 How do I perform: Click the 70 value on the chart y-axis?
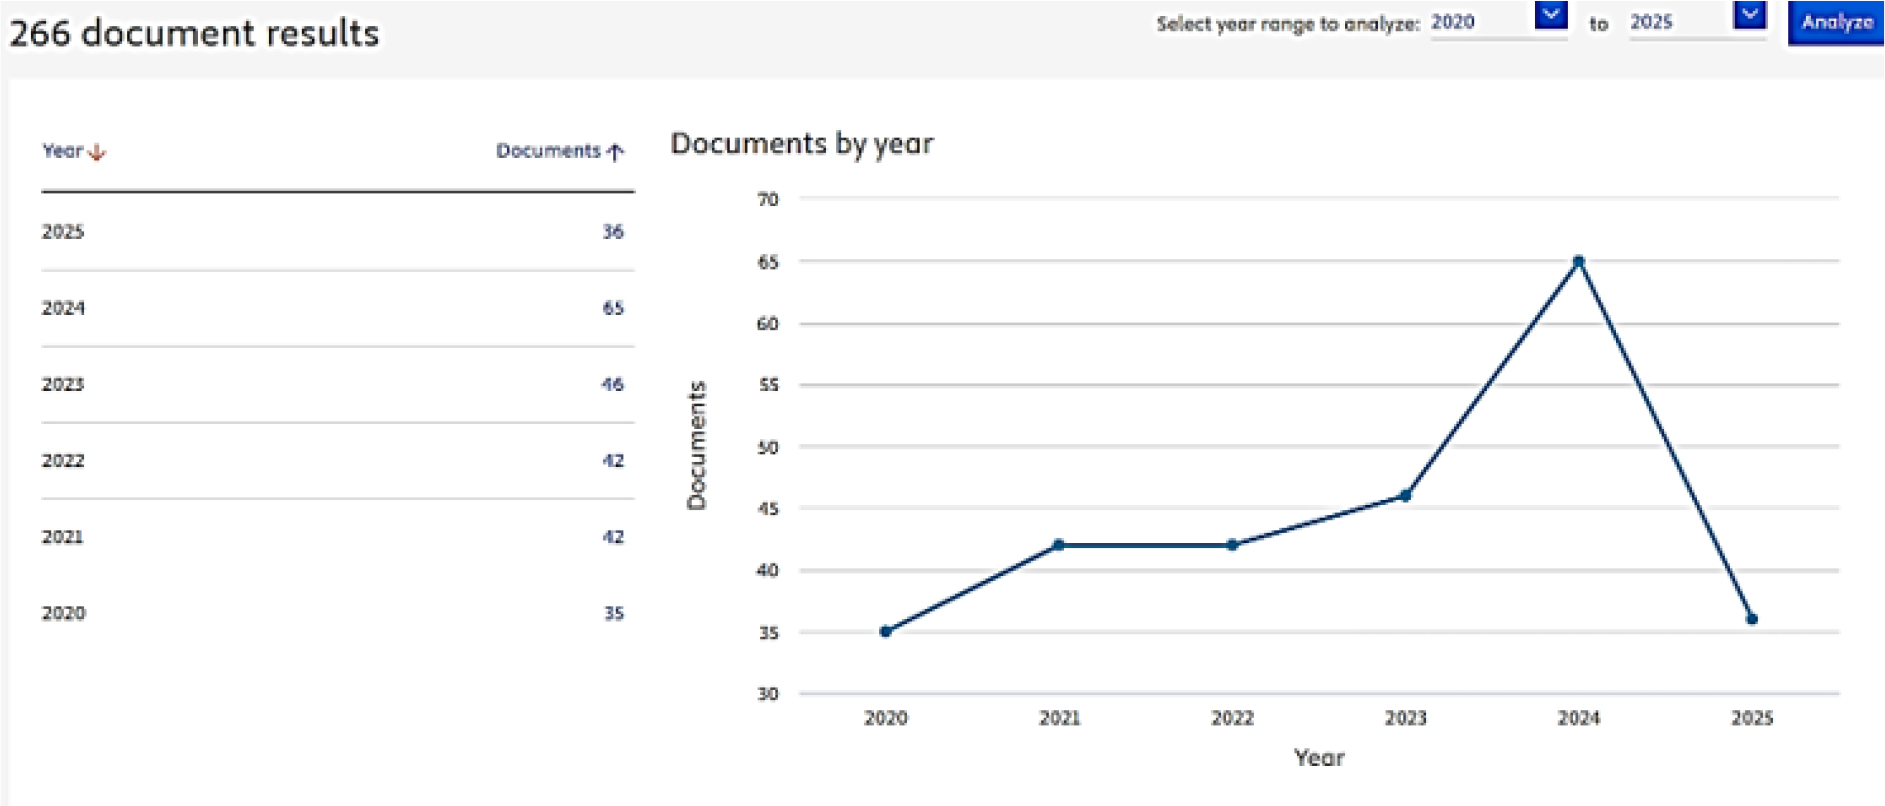pyautogui.click(x=767, y=199)
